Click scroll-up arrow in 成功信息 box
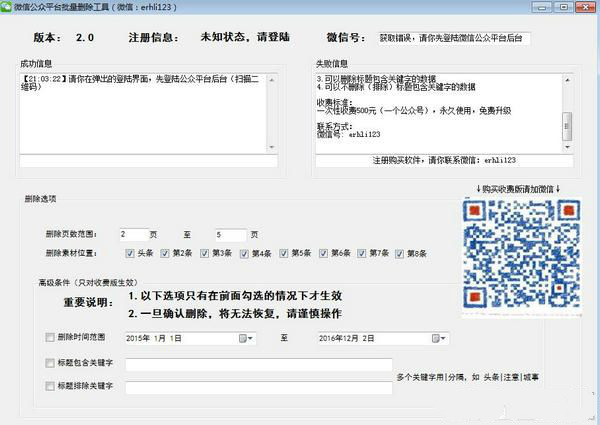This screenshot has height=425, width=600. (272, 80)
